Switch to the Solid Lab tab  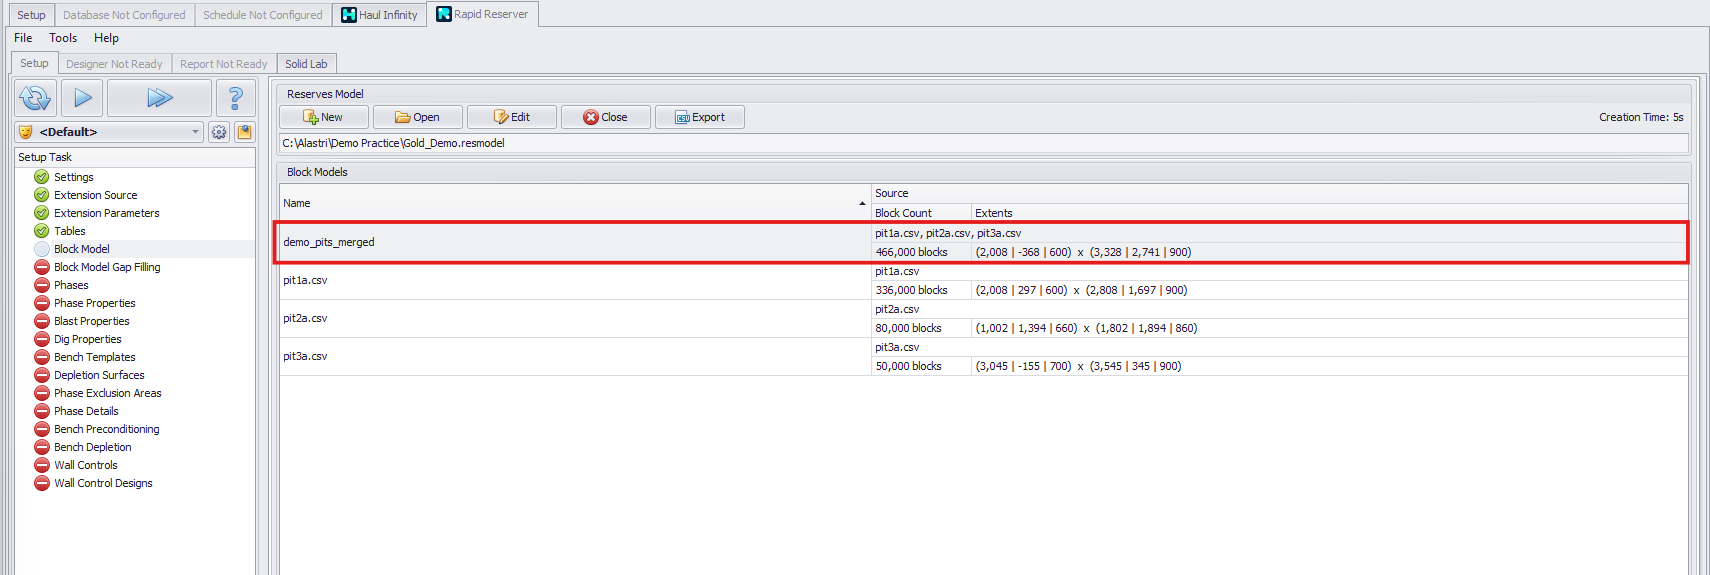click(306, 64)
